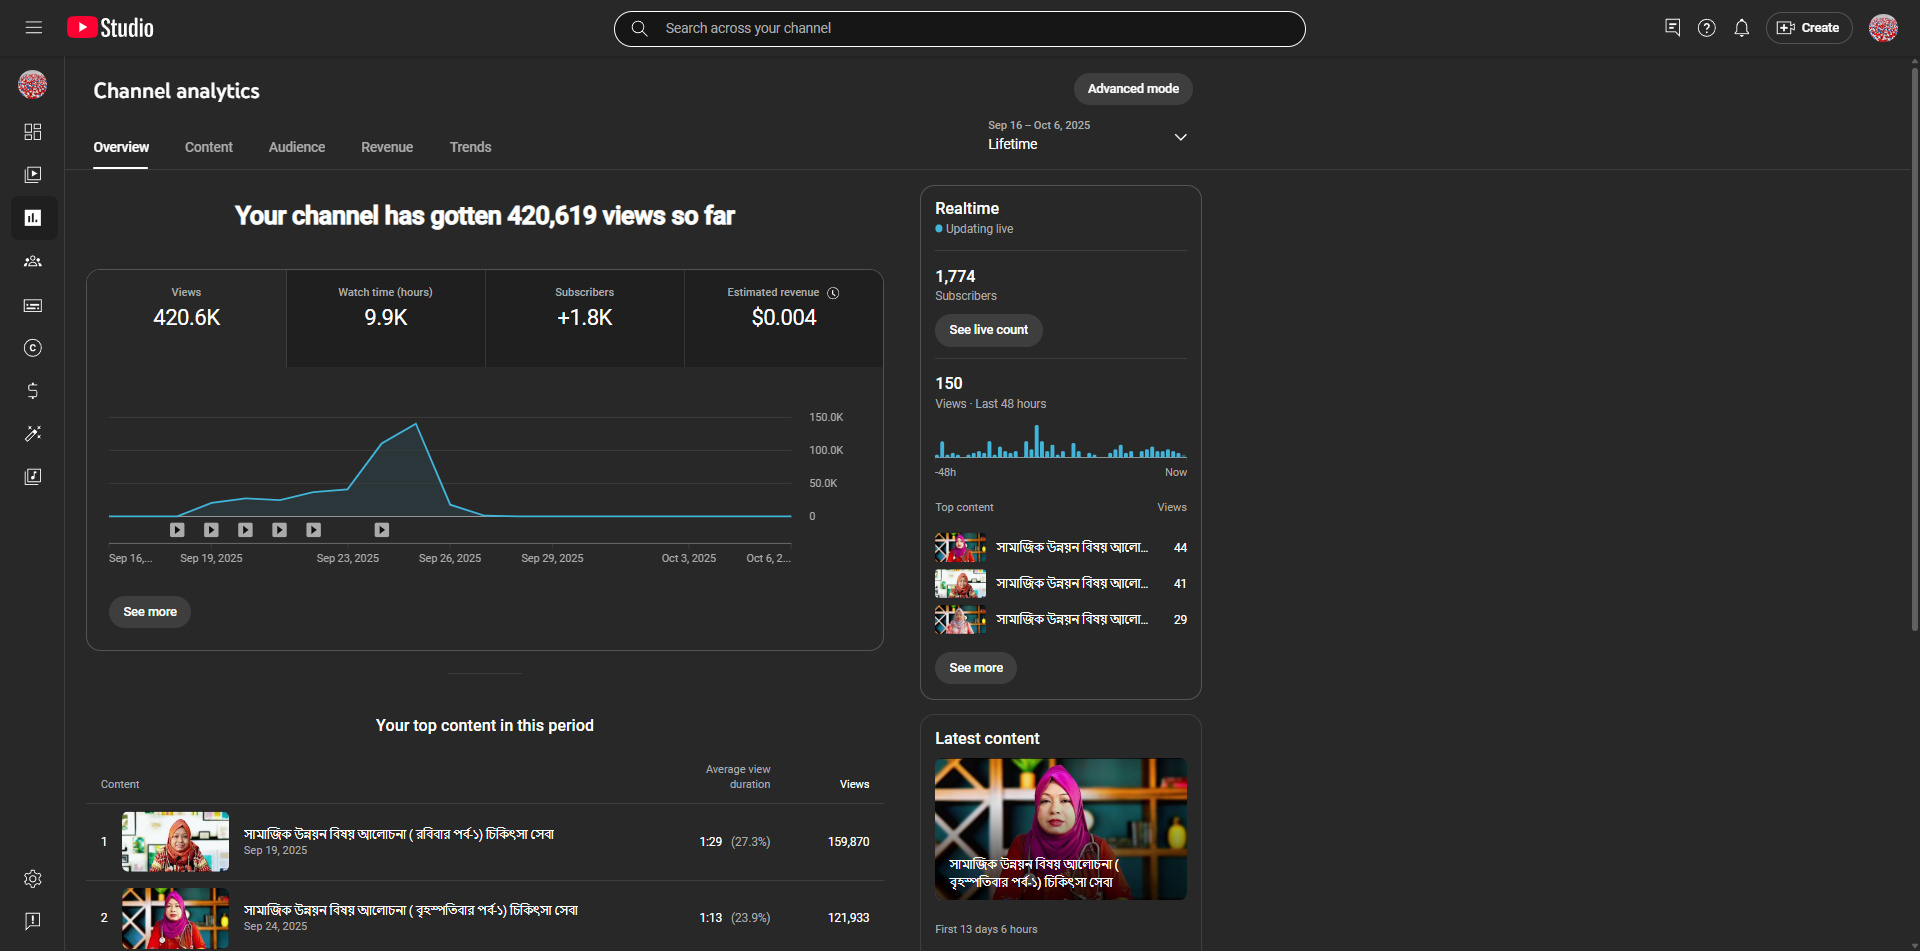This screenshot has width=1920, height=951.
Task: Open Content section in the sidebar
Action: [33, 175]
